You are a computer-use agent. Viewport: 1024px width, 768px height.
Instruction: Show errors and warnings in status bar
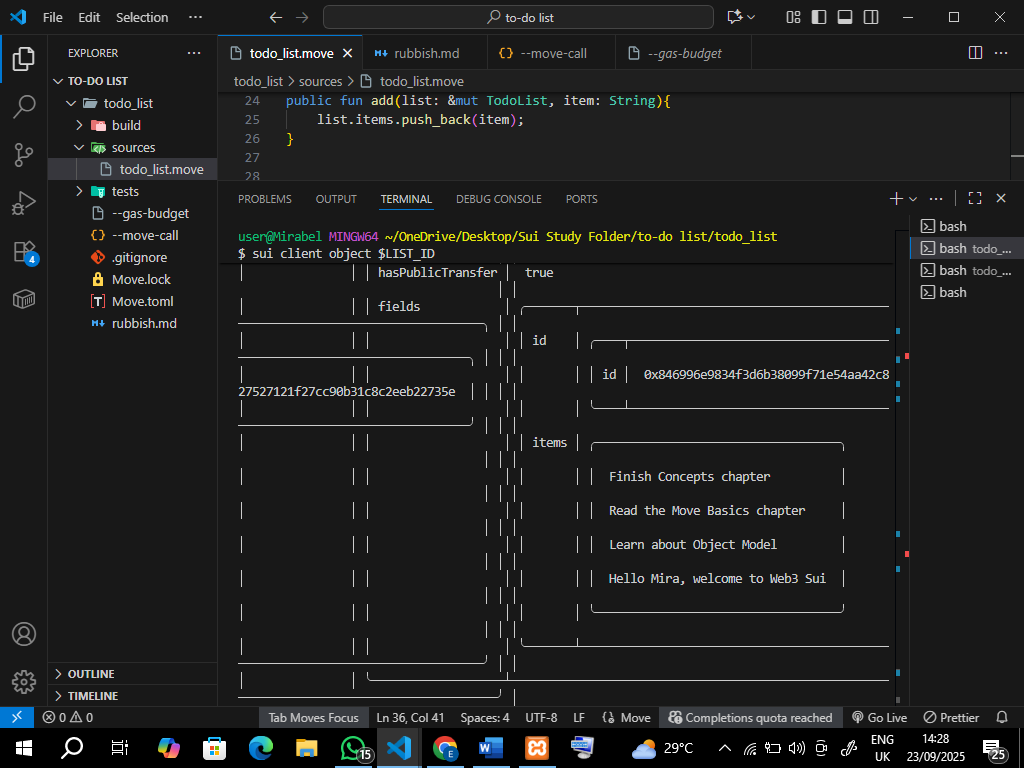click(68, 717)
